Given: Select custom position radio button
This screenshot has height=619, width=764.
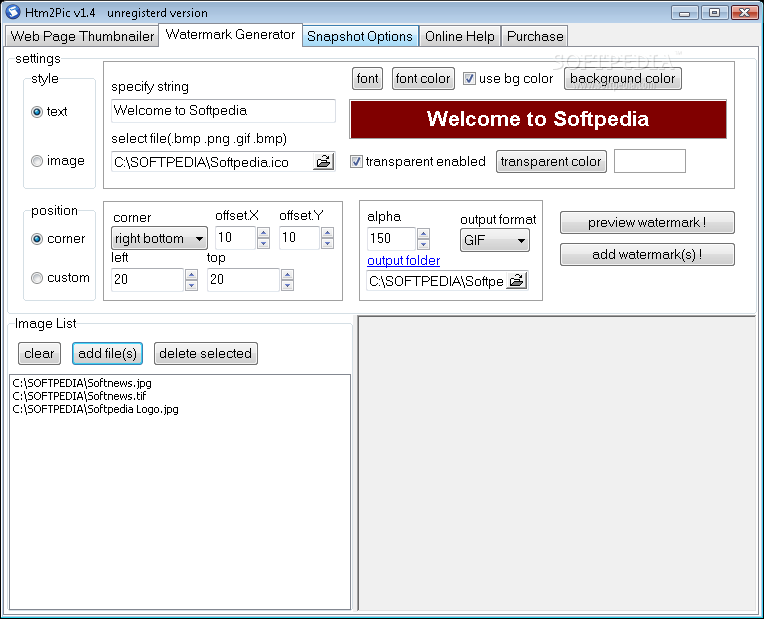Looking at the screenshot, I should pyautogui.click(x=37, y=278).
